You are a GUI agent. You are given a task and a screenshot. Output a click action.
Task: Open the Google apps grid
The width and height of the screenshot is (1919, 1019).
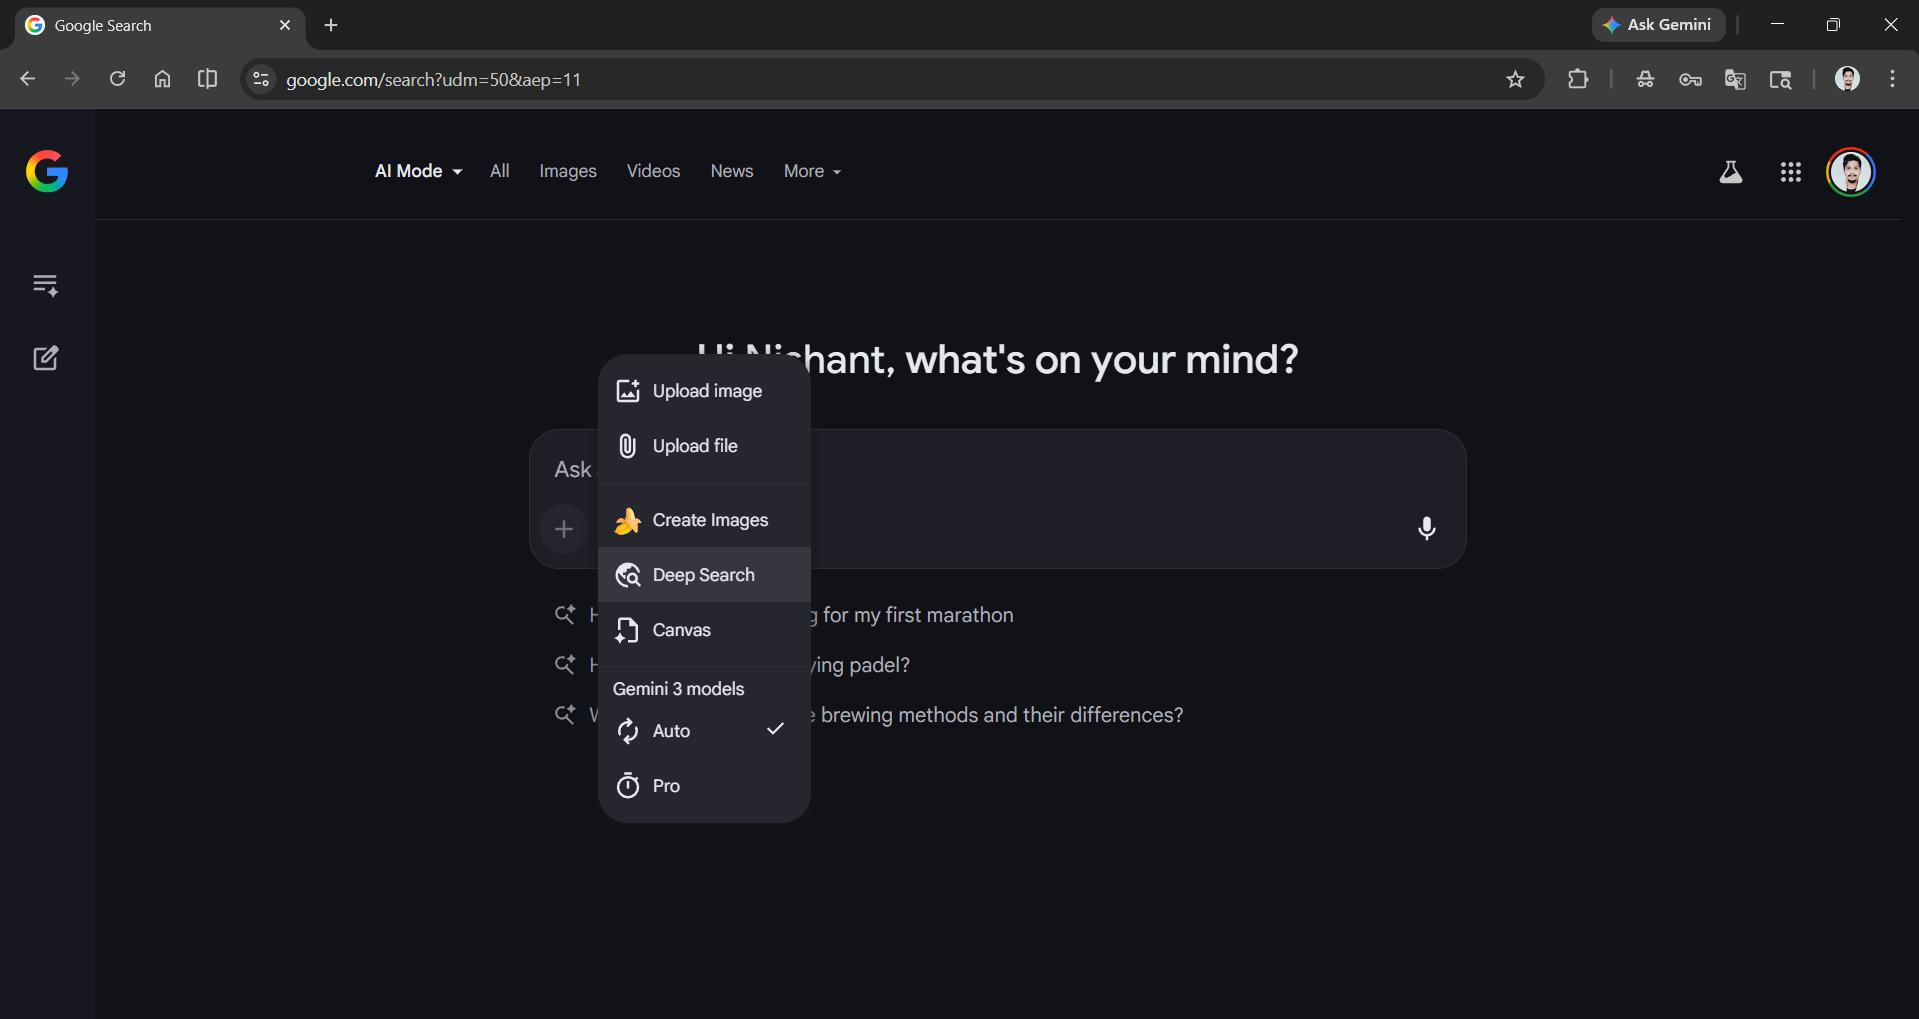point(1790,171)
